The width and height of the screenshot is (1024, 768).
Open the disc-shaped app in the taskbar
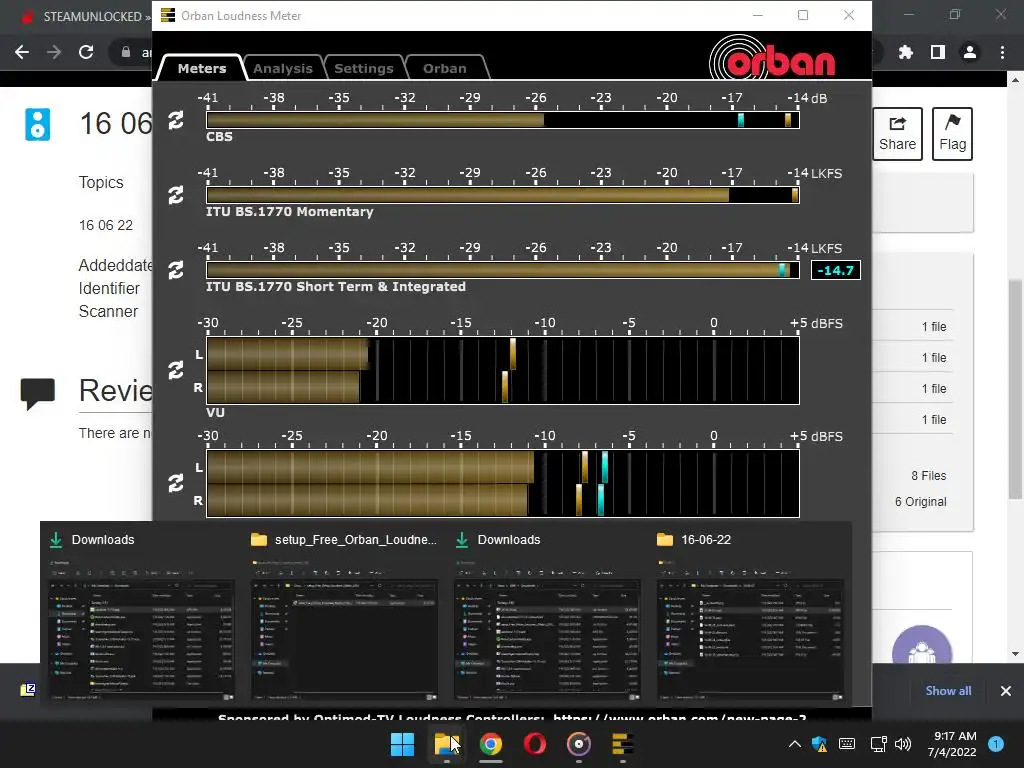(x=579, y=744)
